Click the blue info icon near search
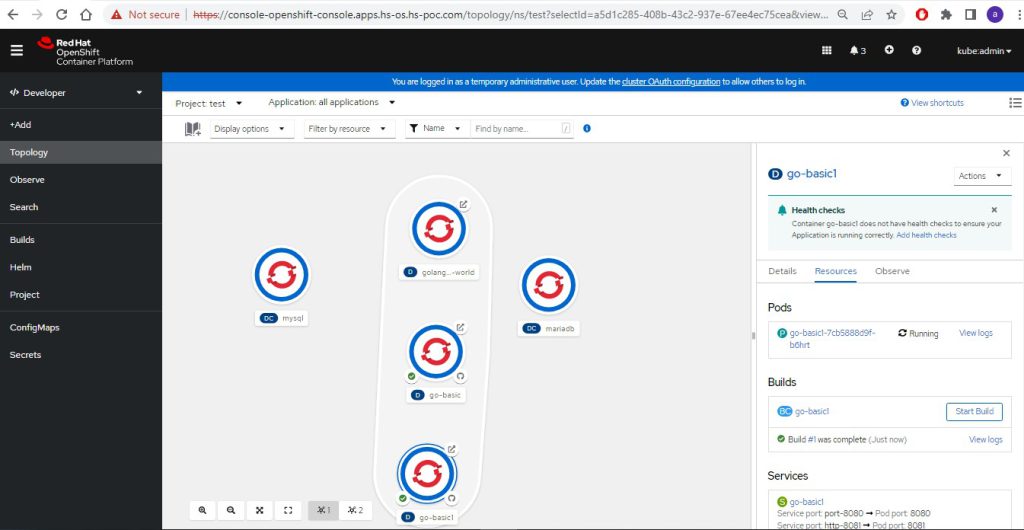The image size is (1024, 530). tap(586, 129)
